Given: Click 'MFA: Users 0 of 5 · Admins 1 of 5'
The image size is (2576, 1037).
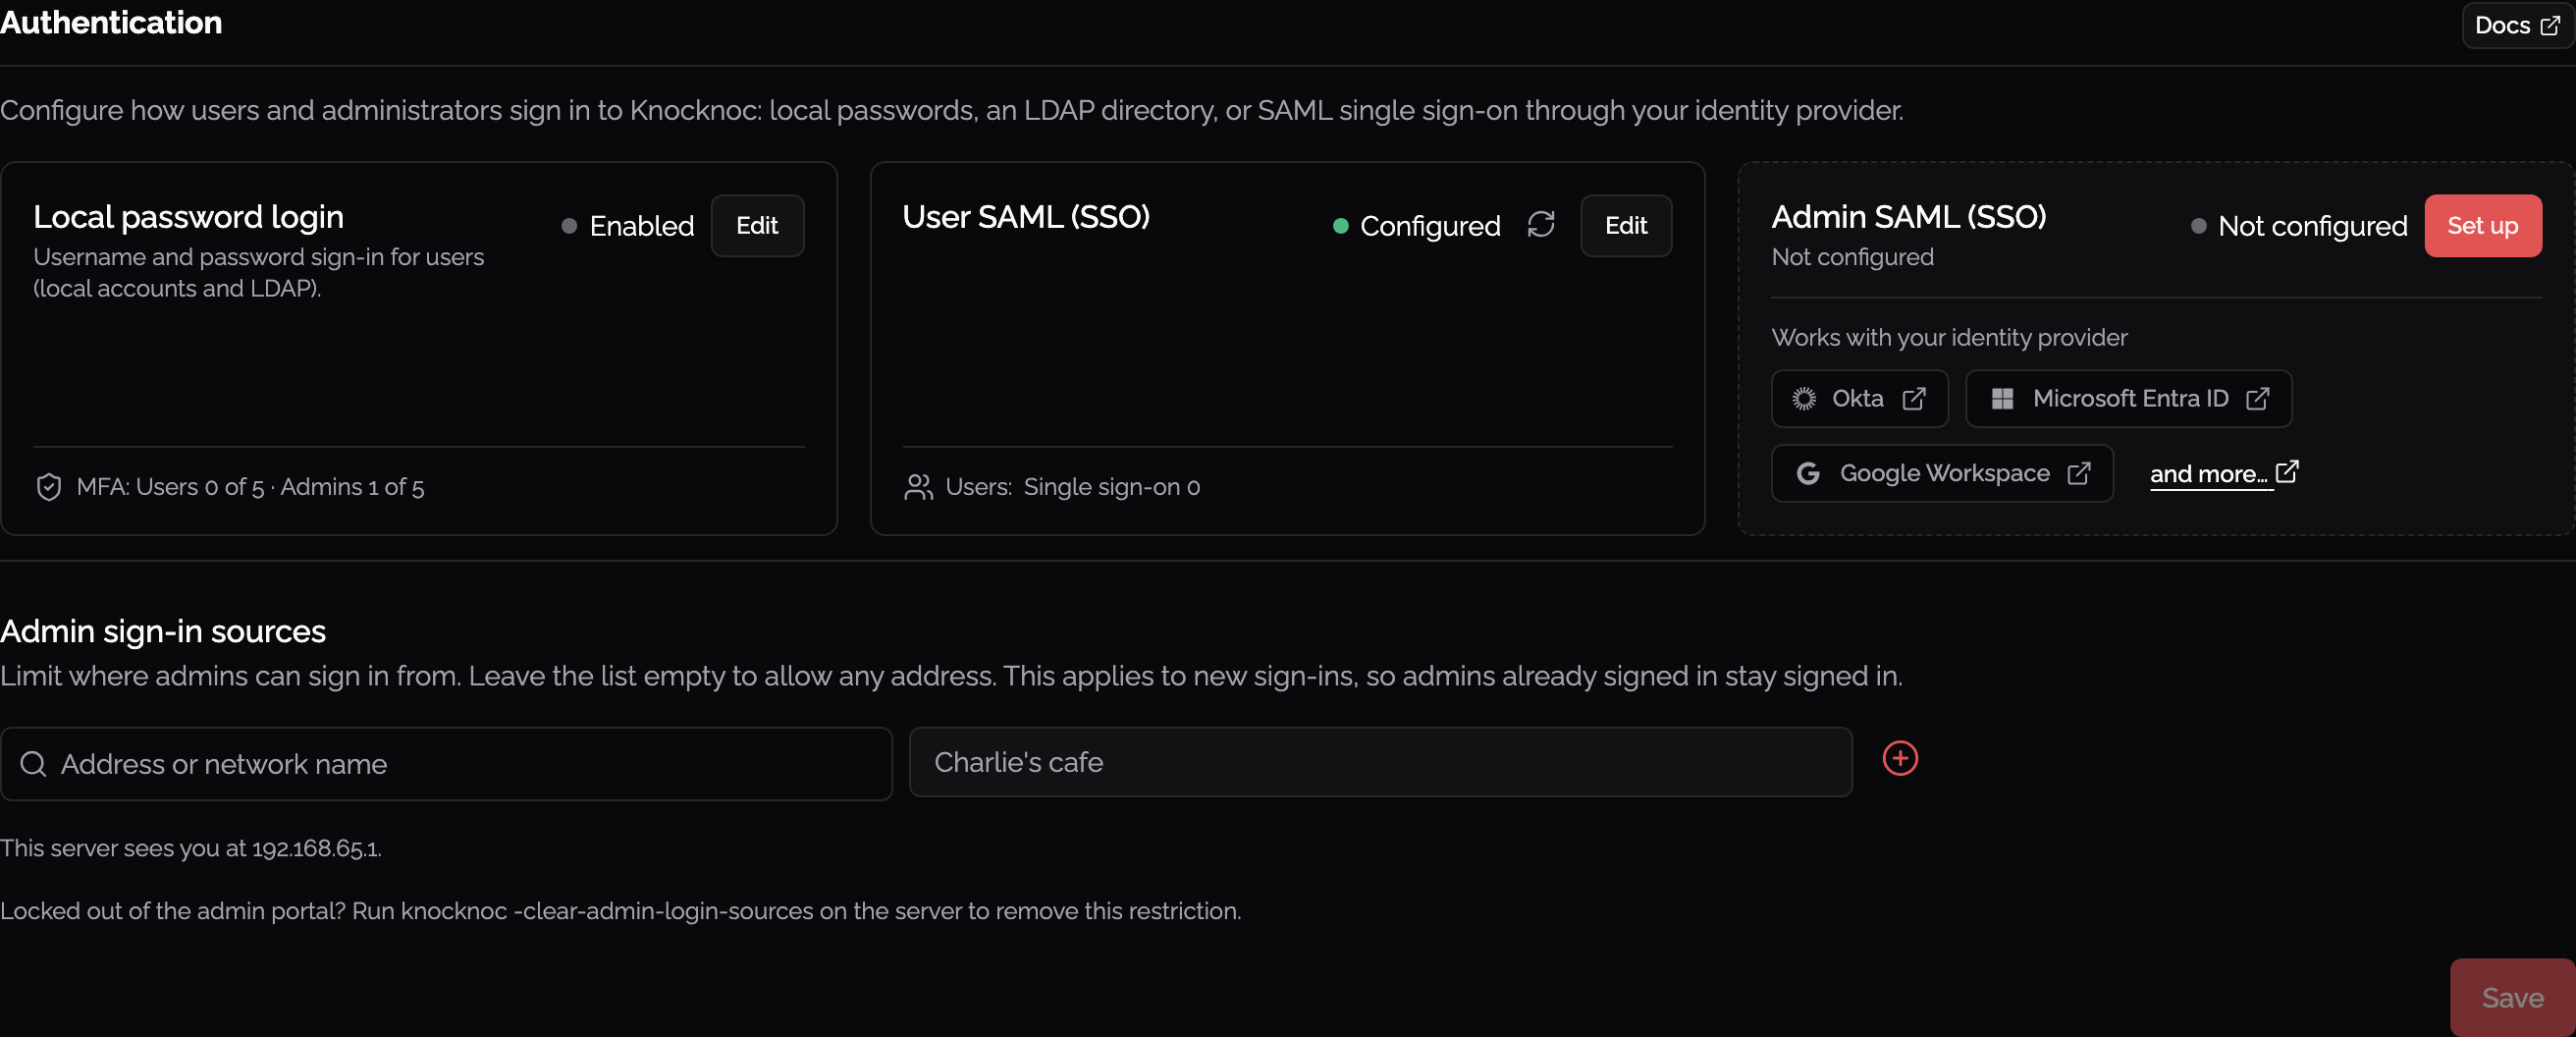Looking at the screenshot, I should coord(250,487).
